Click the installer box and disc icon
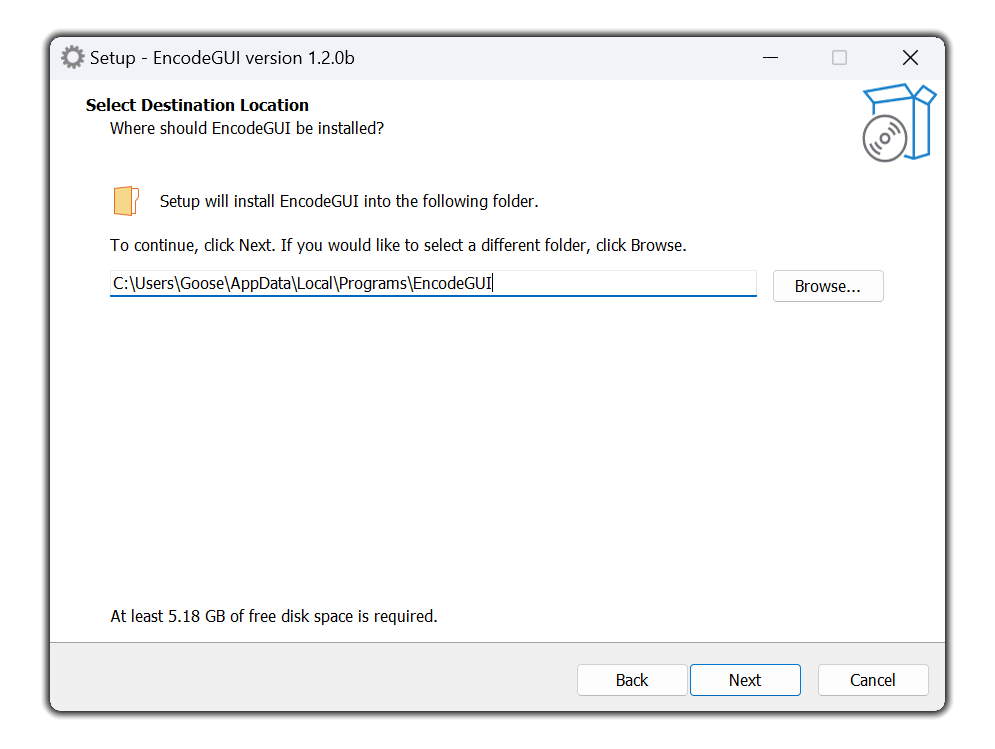 click(899, 123)
